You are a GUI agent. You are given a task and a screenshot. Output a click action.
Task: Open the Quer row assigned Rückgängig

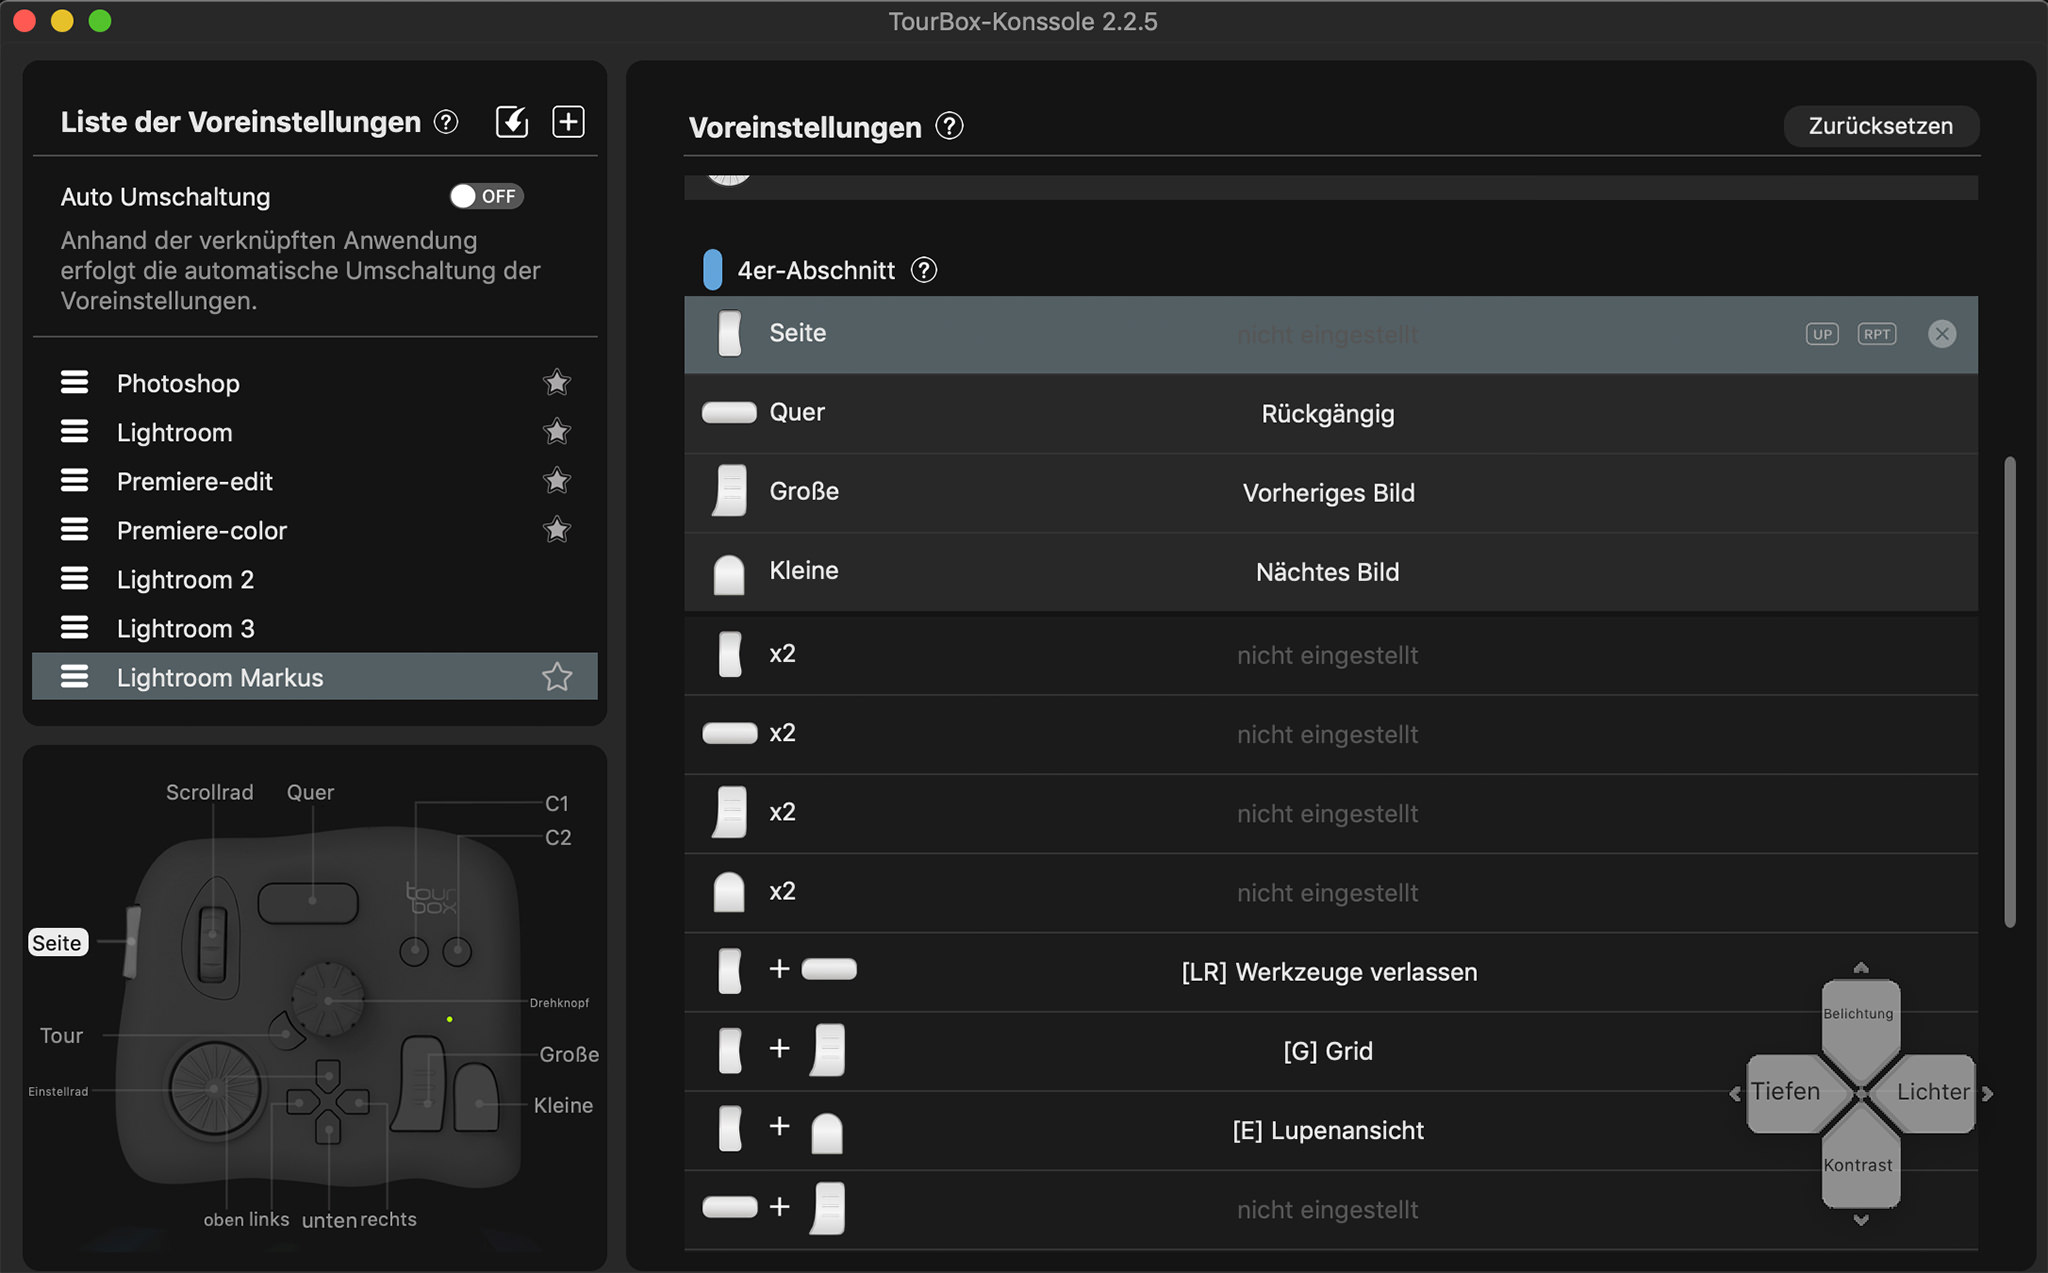coord(1330,413)
